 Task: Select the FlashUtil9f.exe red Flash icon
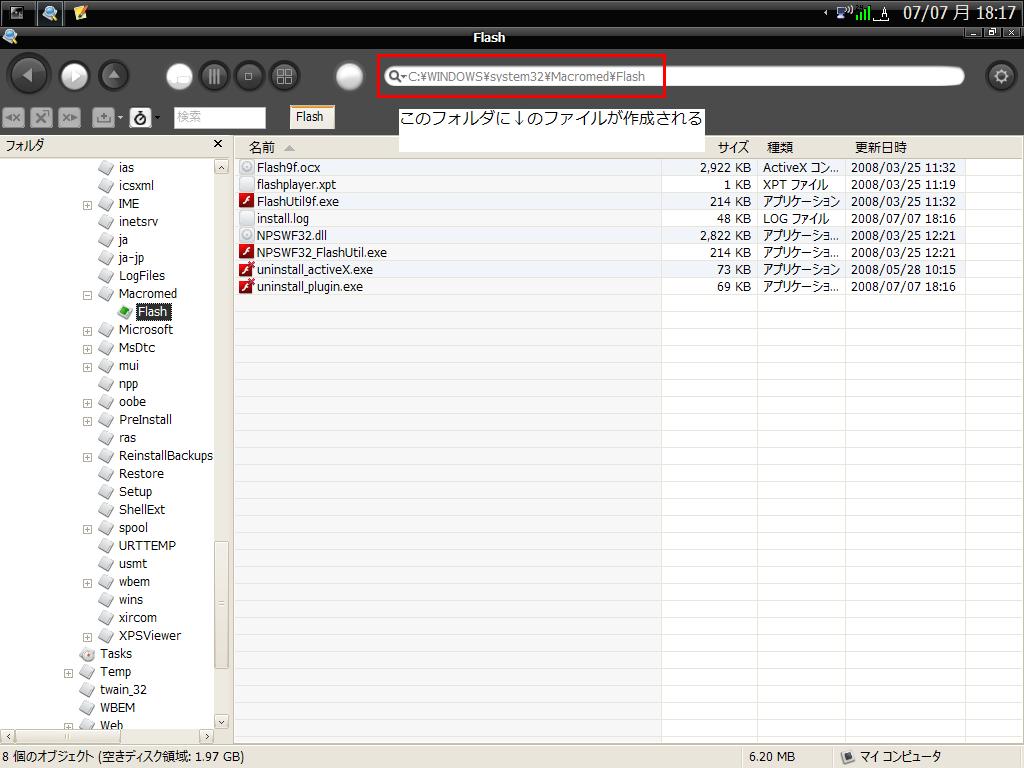[246, 201]
